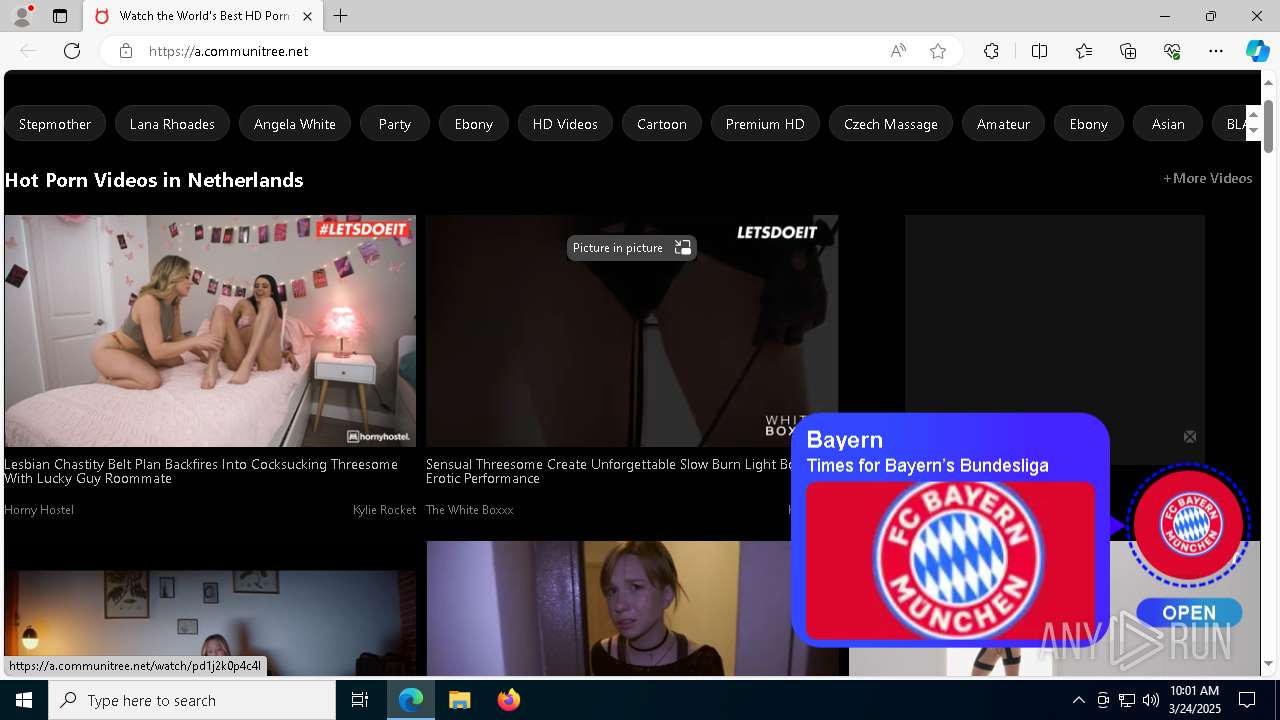
Task: Click the large FC Bayern logo banner
Action: tap(950, 561)
